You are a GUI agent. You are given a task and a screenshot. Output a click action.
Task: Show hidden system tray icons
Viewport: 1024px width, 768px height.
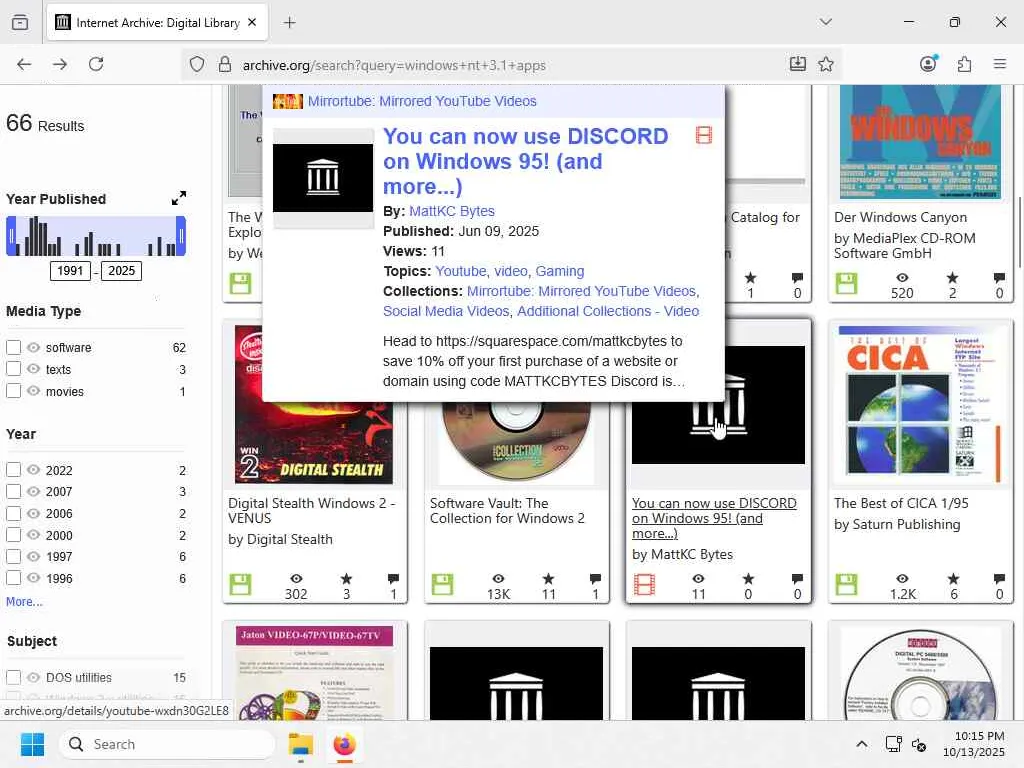861,744
